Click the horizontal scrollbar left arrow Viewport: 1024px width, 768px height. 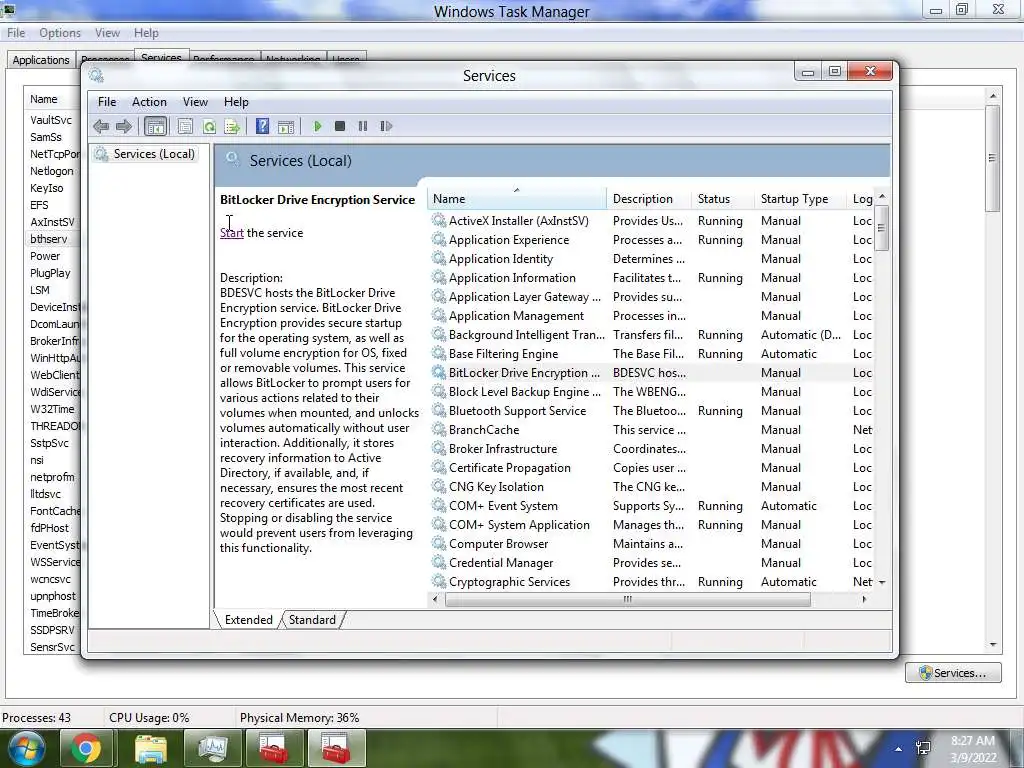435,599
